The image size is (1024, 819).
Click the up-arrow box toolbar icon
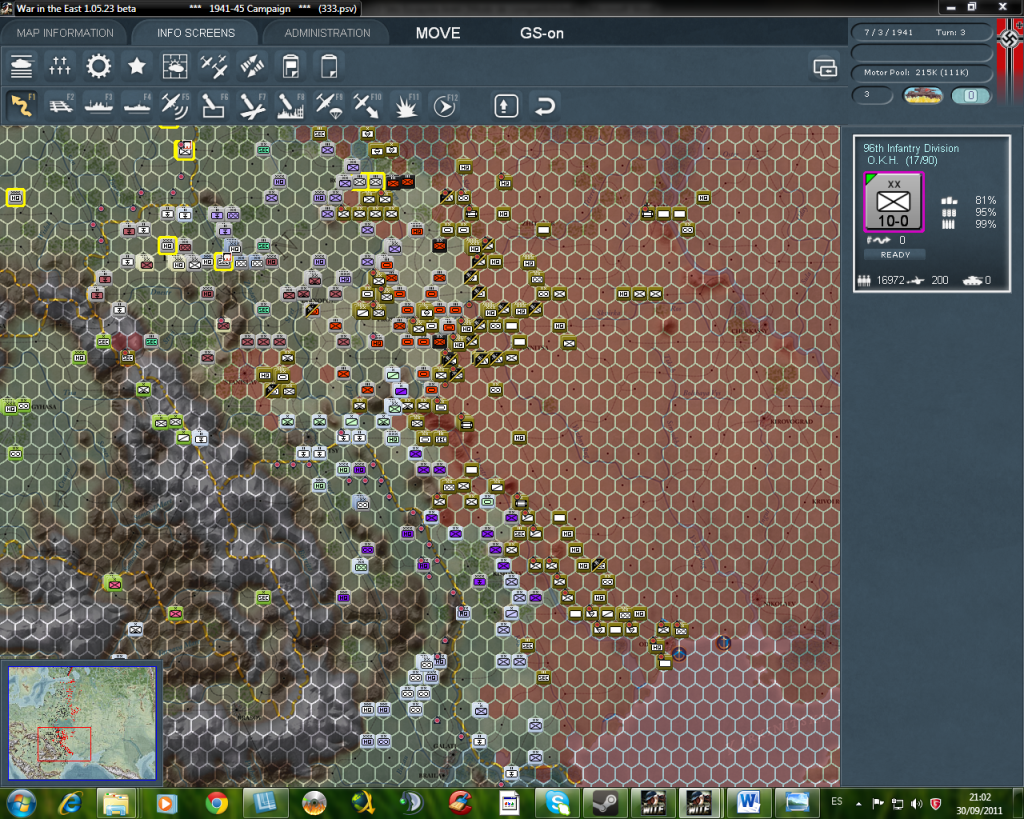tap(506, 106)
